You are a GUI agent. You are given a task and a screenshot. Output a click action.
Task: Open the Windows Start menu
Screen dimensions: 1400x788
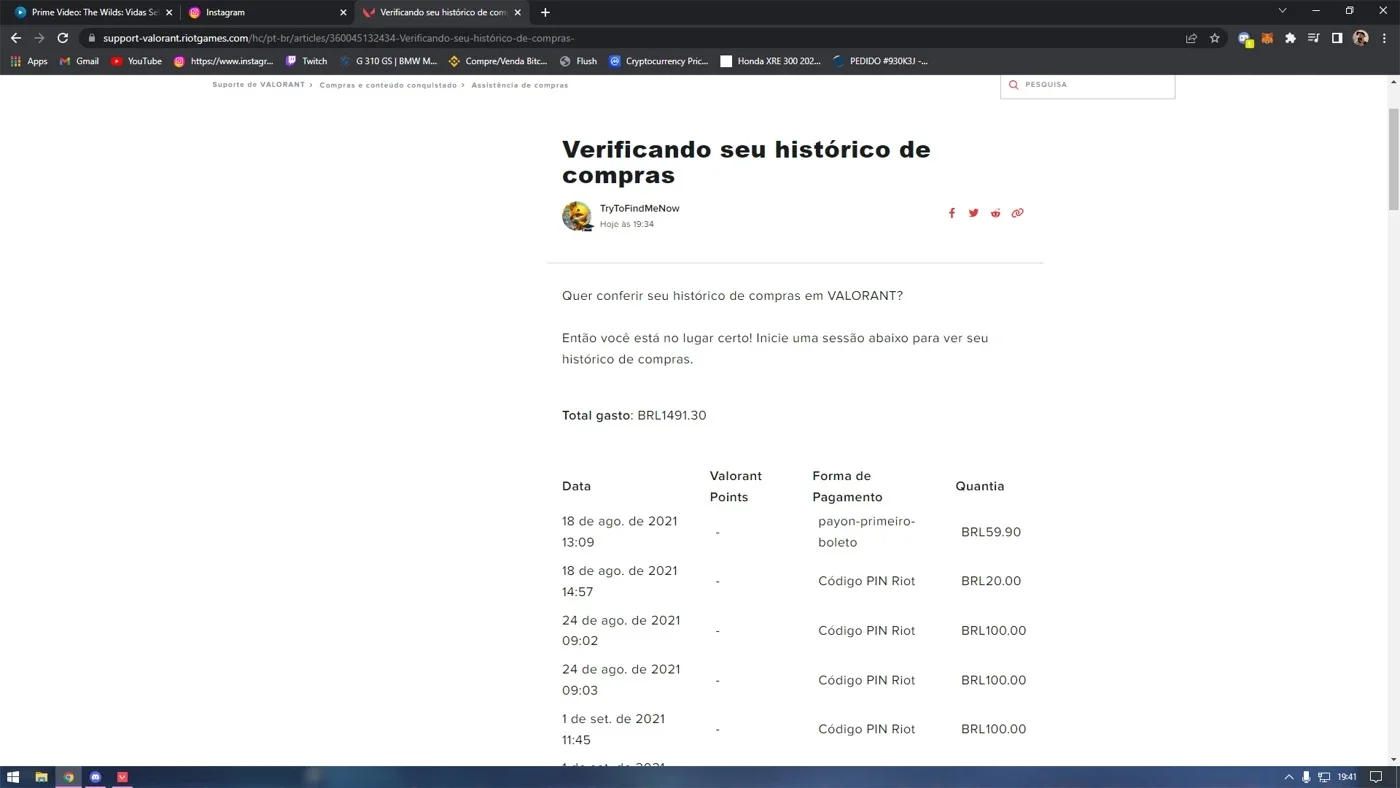(x=13, y=777)
